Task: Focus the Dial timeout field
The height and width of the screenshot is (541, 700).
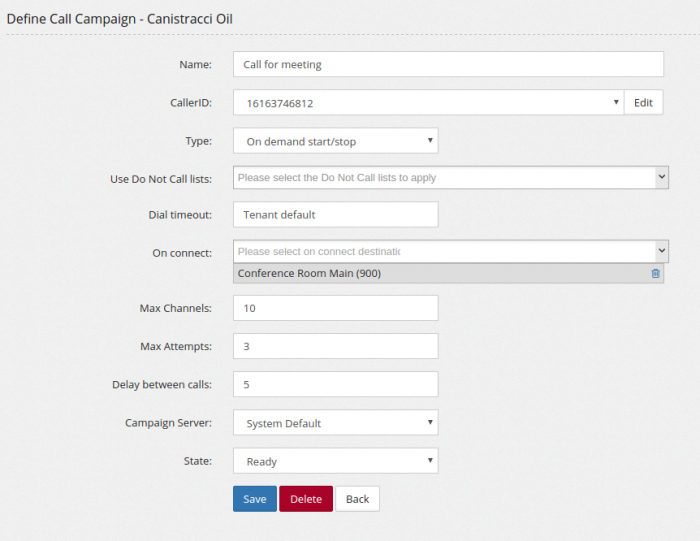Action: pos(335,215)
